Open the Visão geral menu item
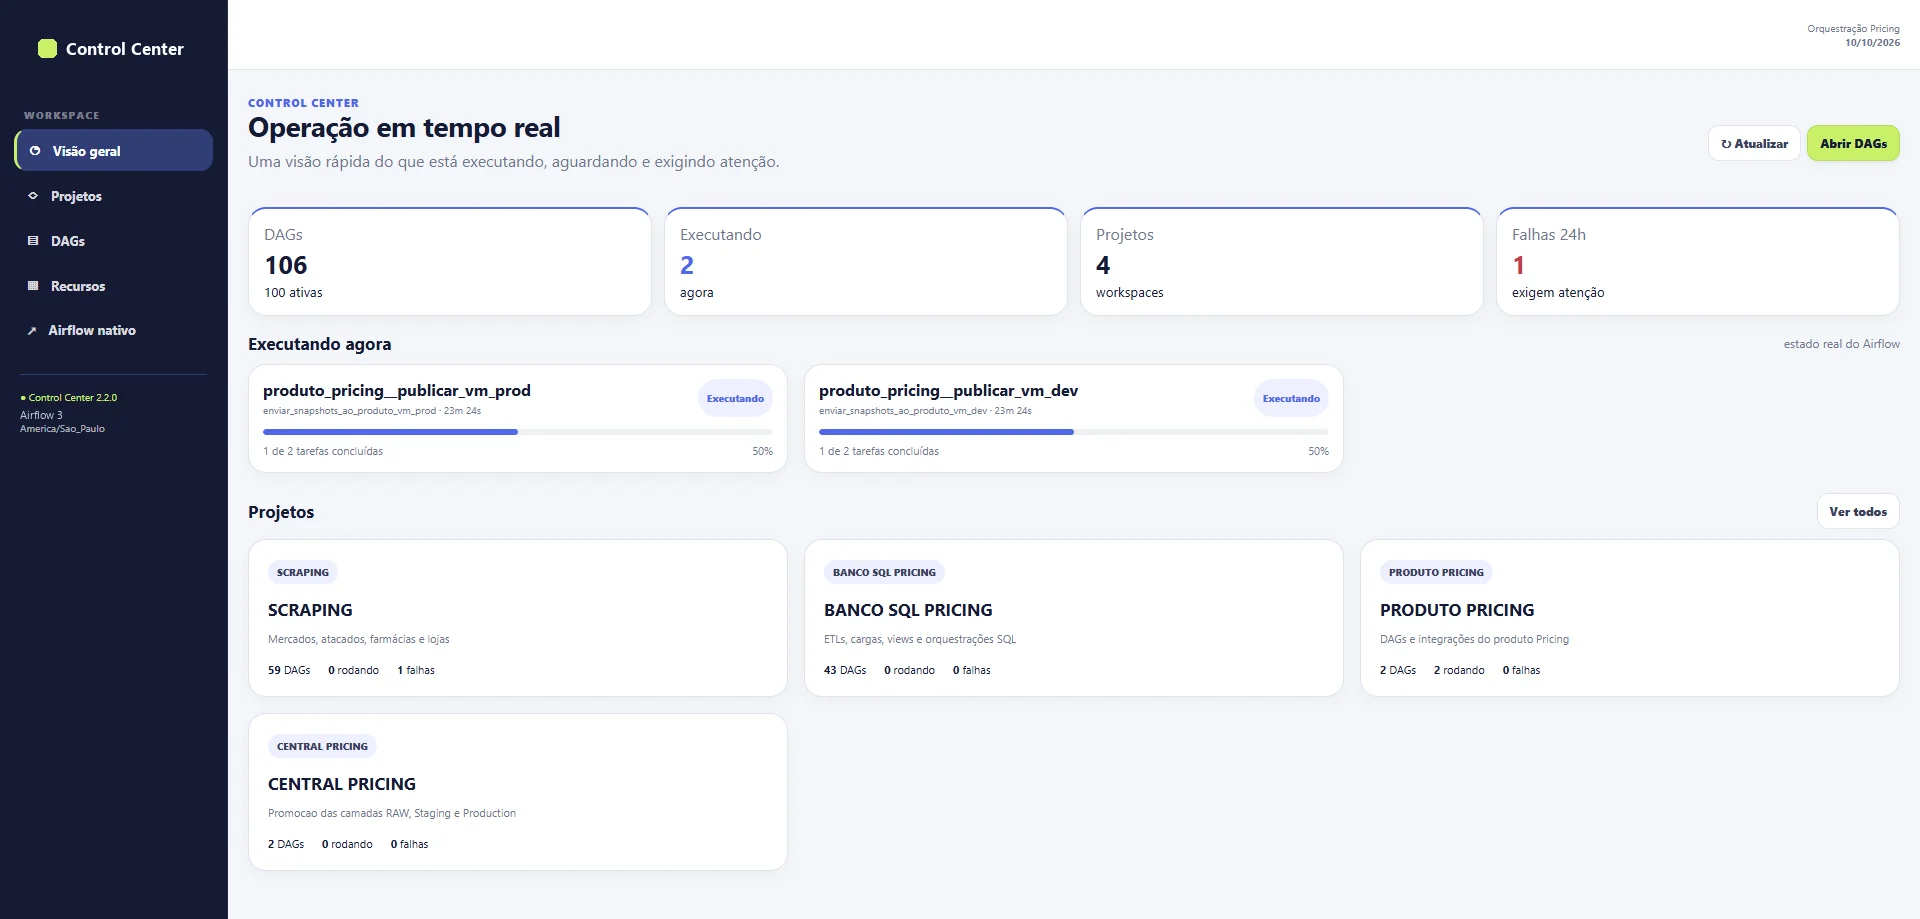The image size is (1920, 919). pyautogui.click(x=114, y=151)
